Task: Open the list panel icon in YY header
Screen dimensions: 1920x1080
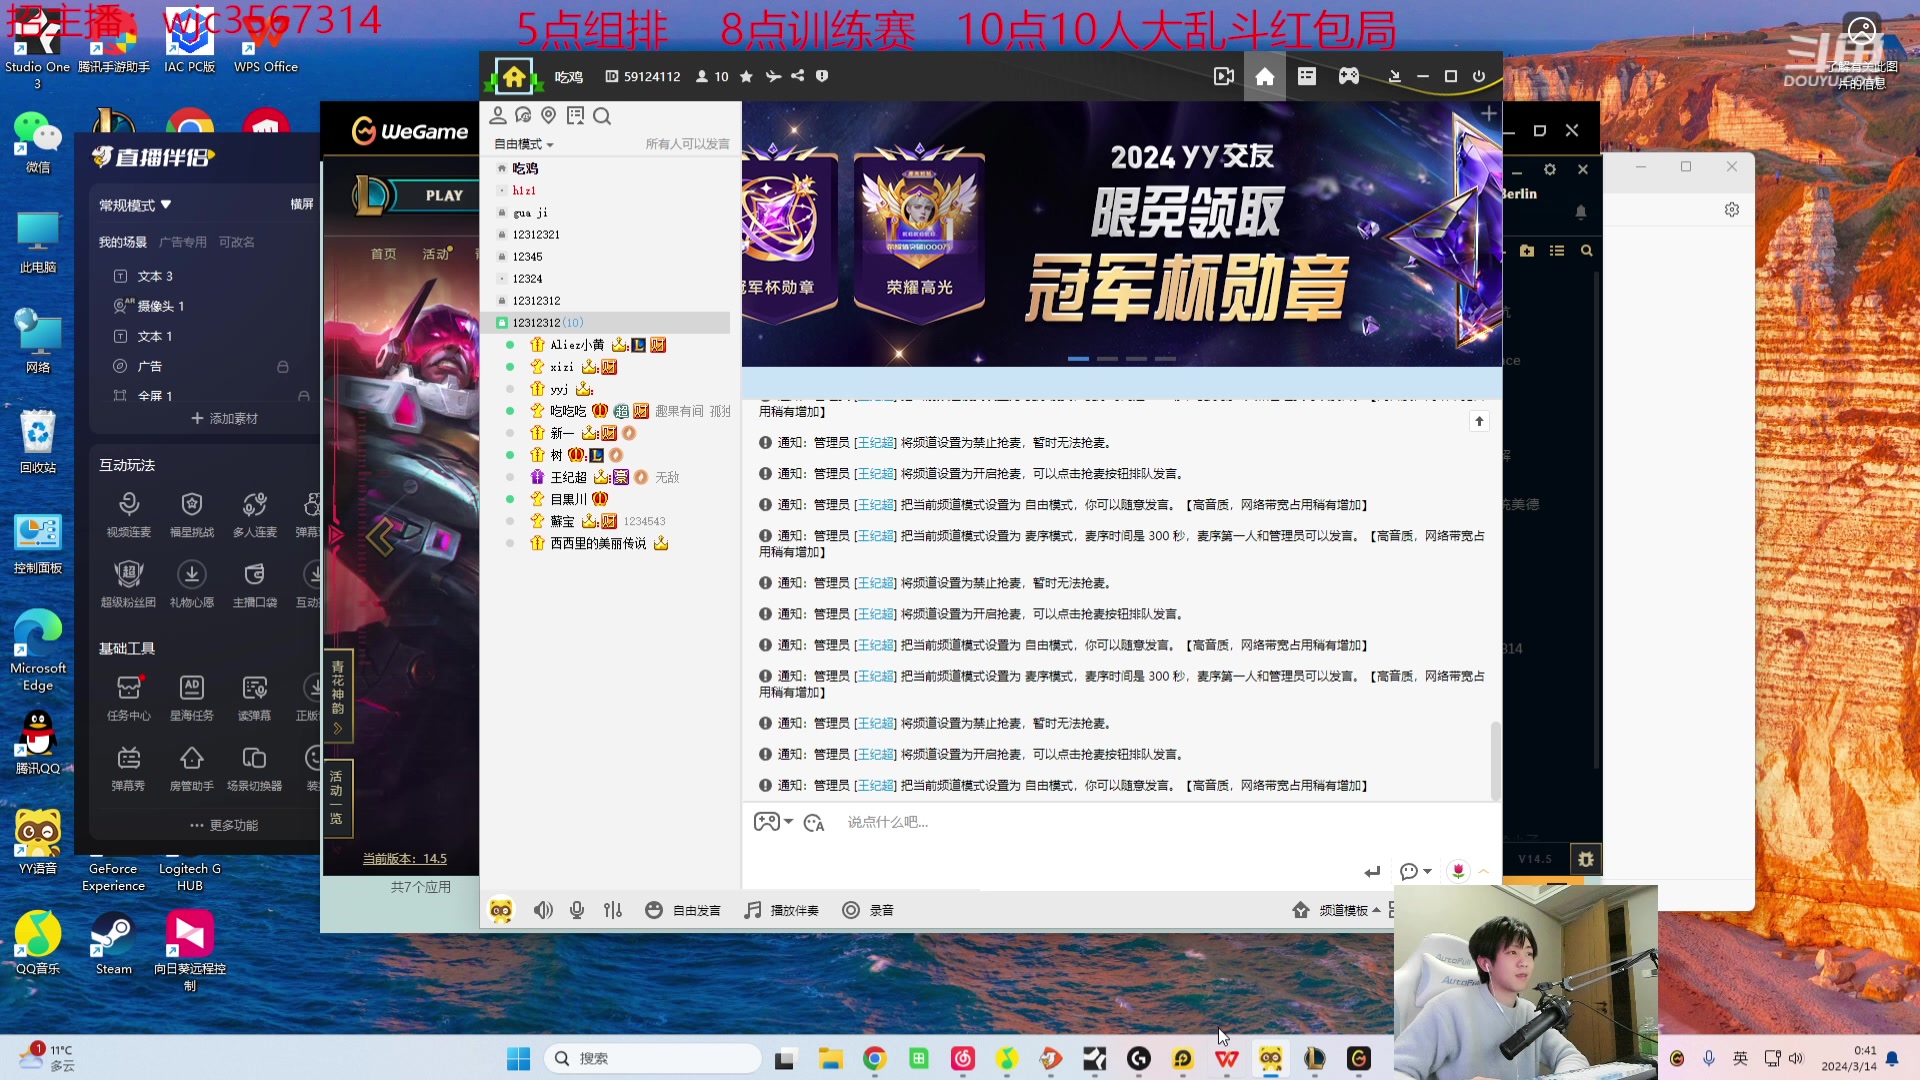Action: click(x=1307, y=76)
